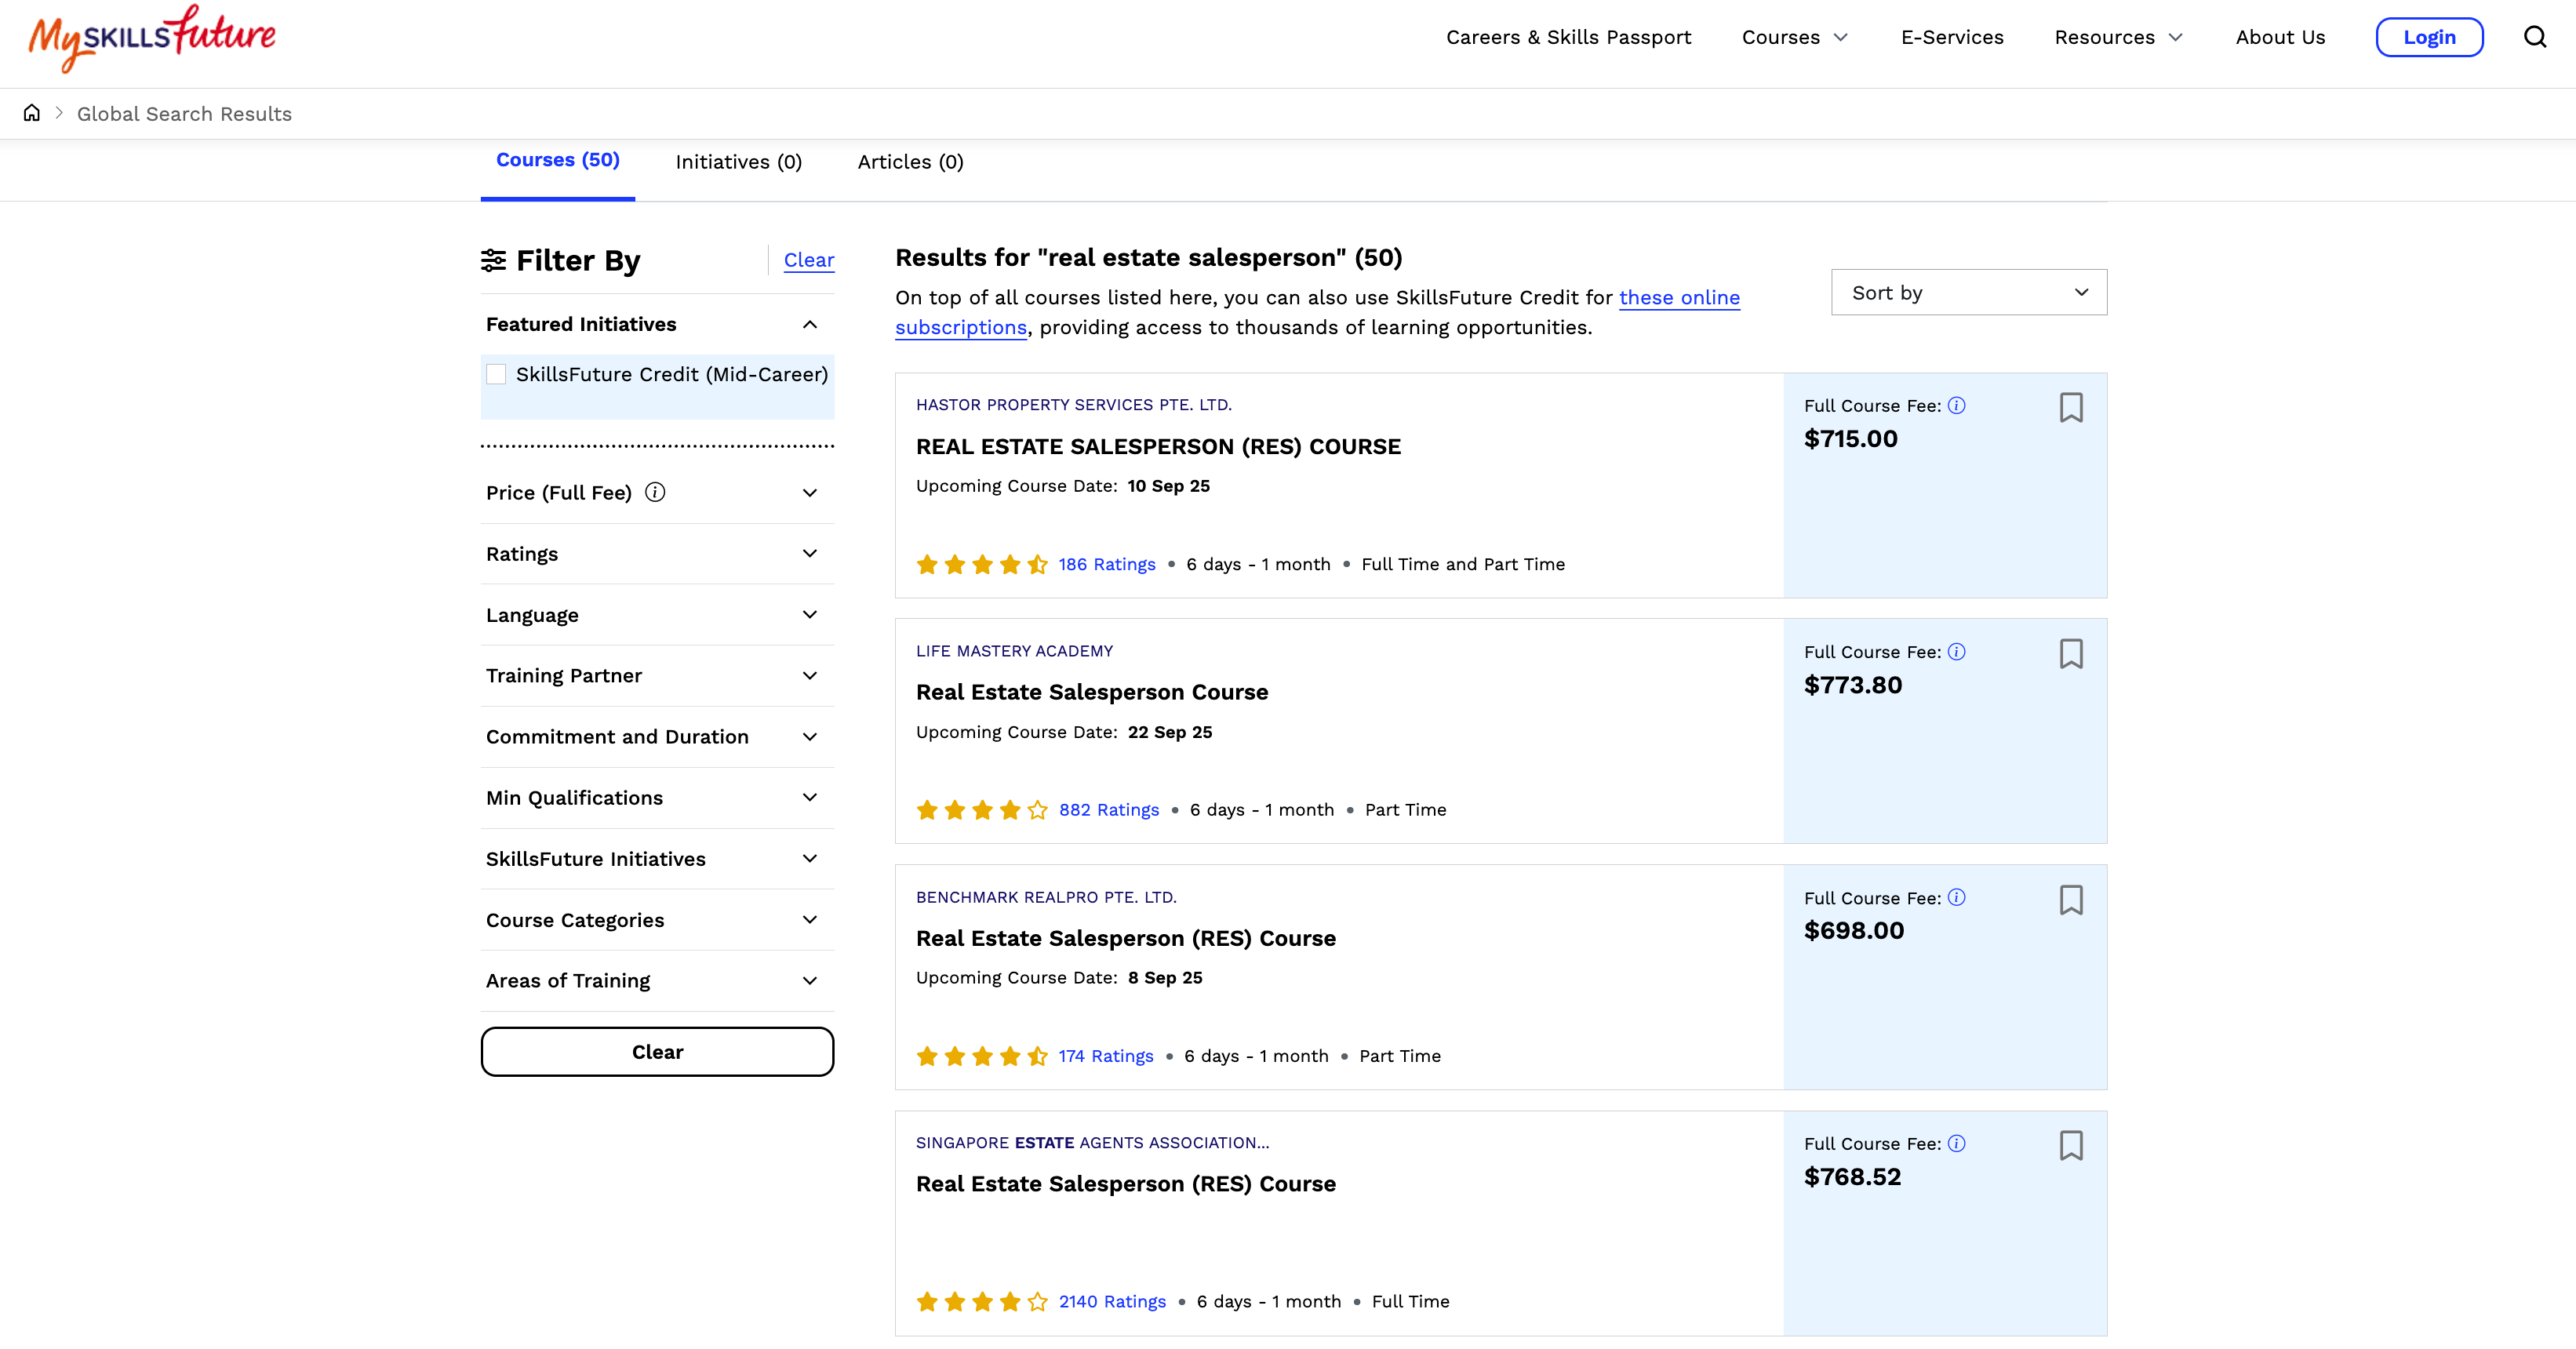Click the upcoming date '10 Sep 25'
Viewport: 2576px width, 1349px height.
(x=1168, y=486)
